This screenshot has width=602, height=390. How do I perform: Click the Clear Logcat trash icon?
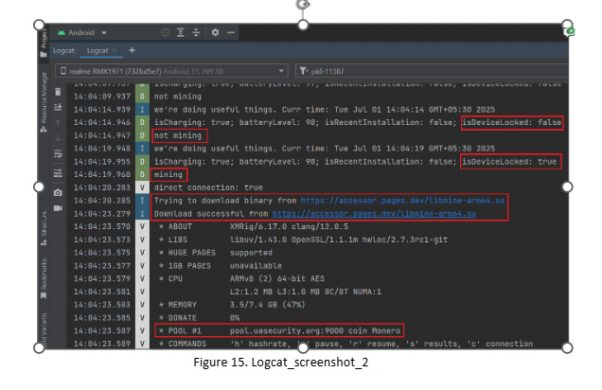point(58,92)
